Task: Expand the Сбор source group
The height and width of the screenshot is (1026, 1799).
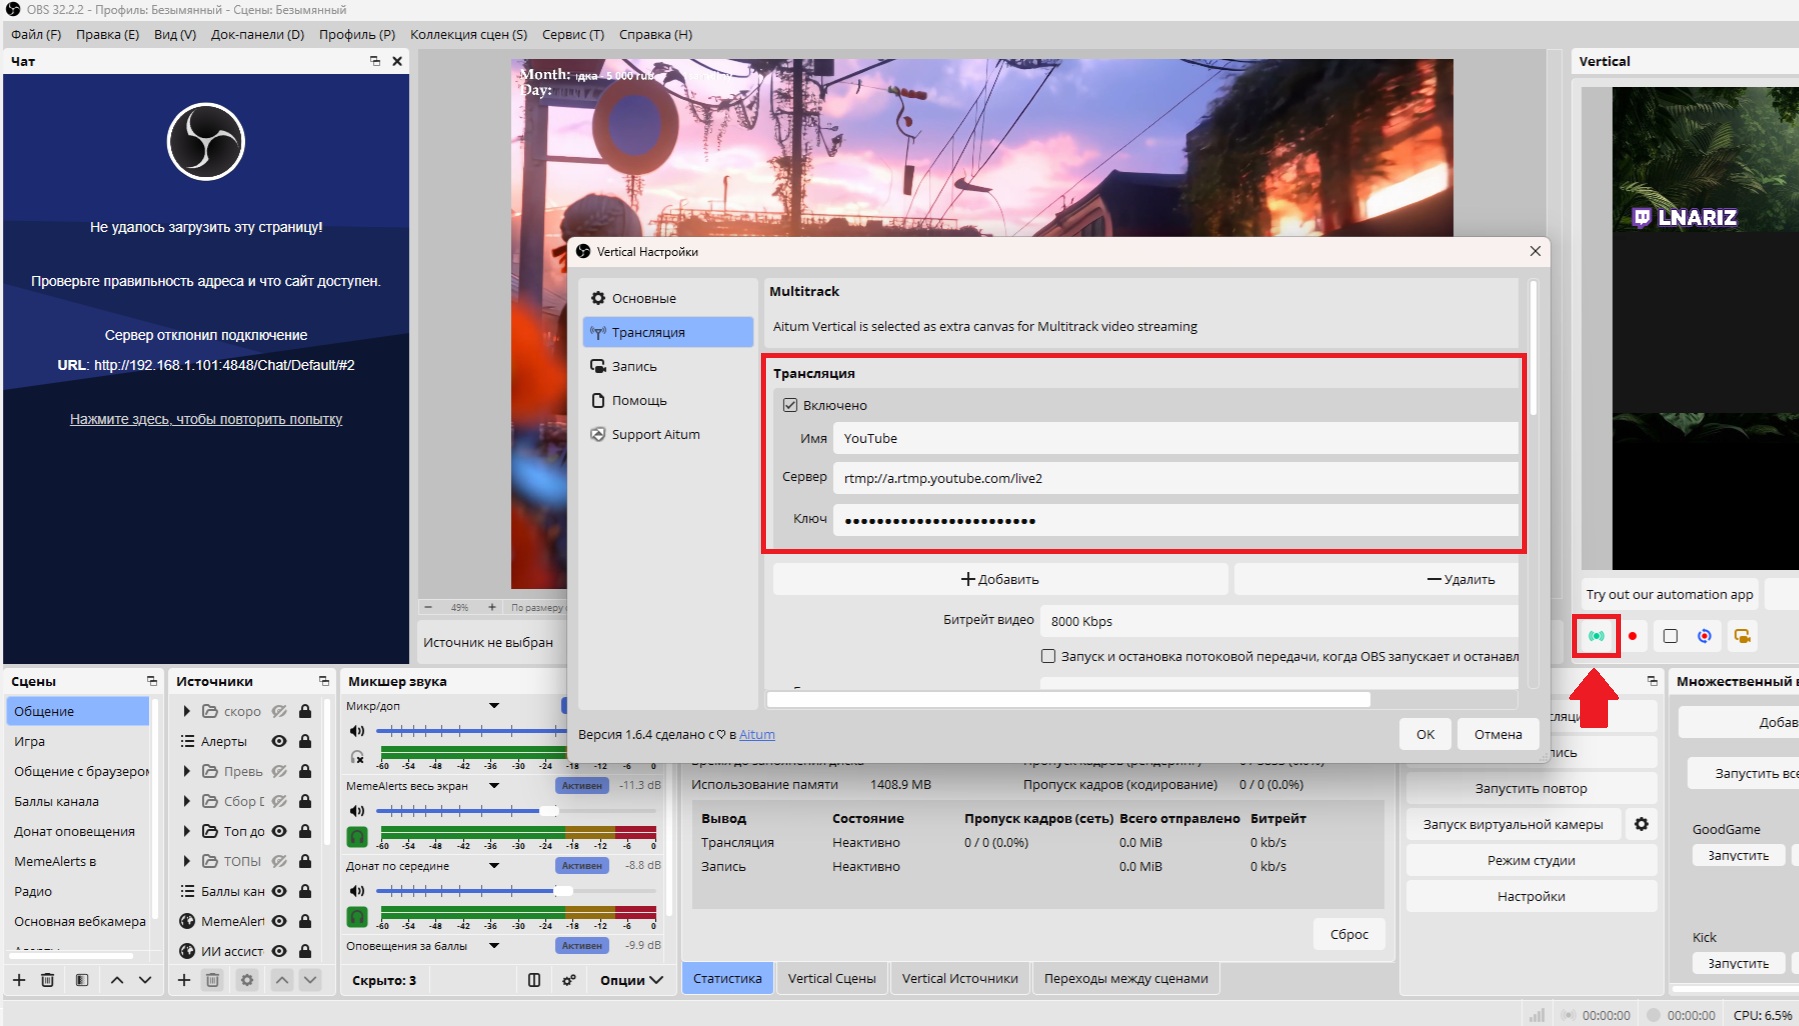Action: pyautogui.click(x=187, y=801)
